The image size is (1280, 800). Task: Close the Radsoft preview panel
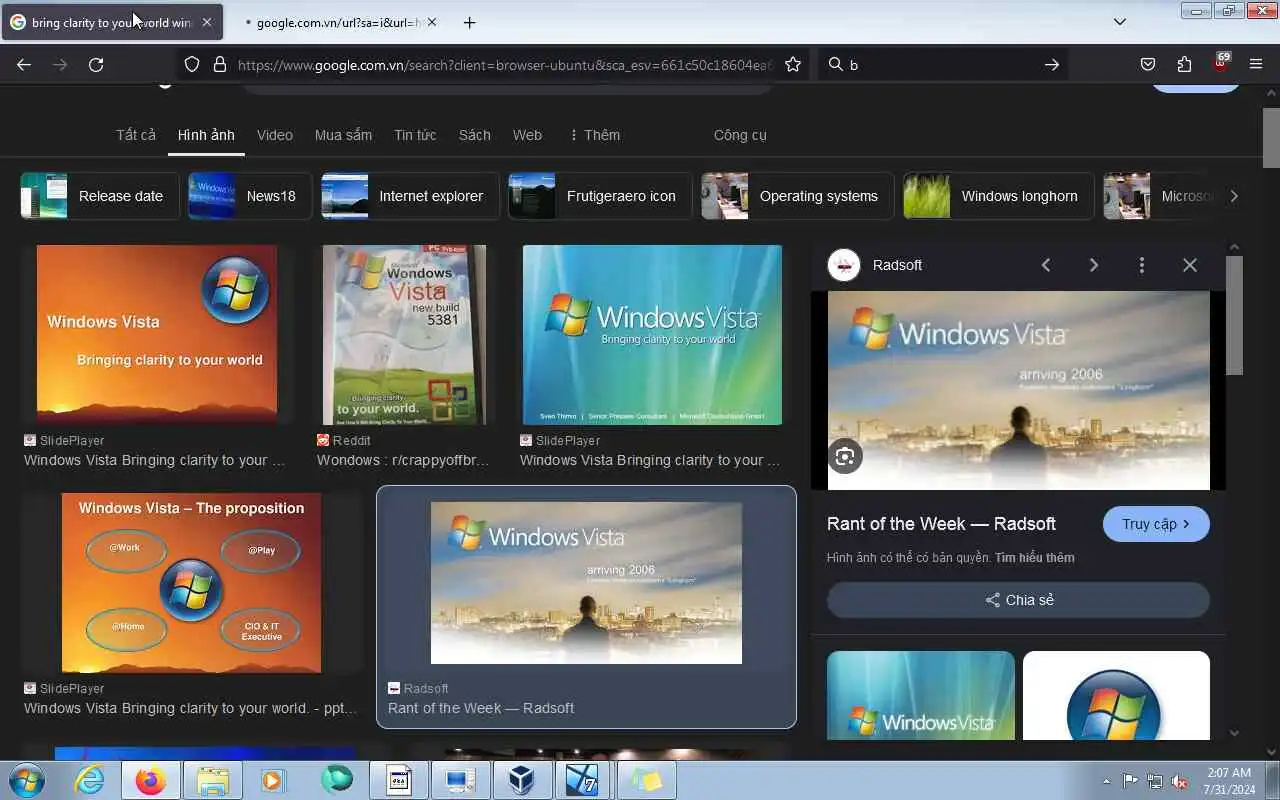pos(1190,265)
